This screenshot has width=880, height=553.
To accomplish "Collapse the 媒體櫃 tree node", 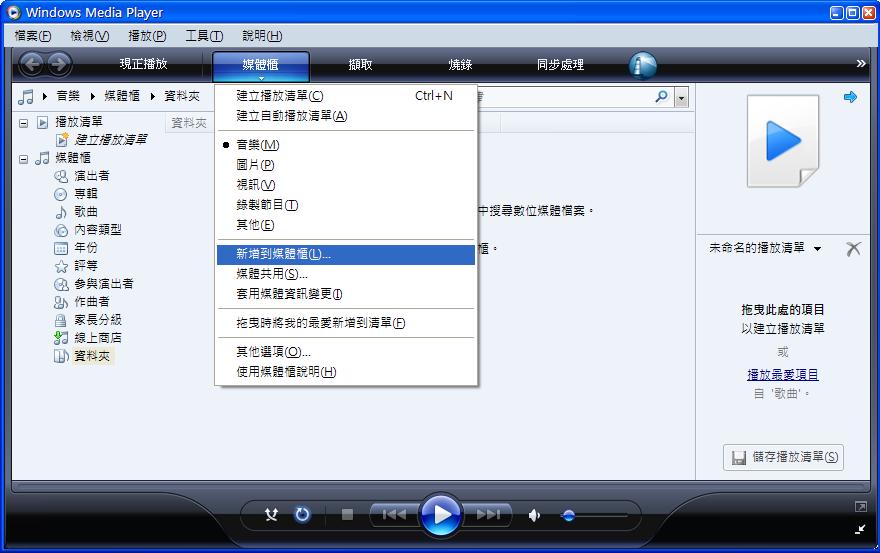I will point(24,159).
